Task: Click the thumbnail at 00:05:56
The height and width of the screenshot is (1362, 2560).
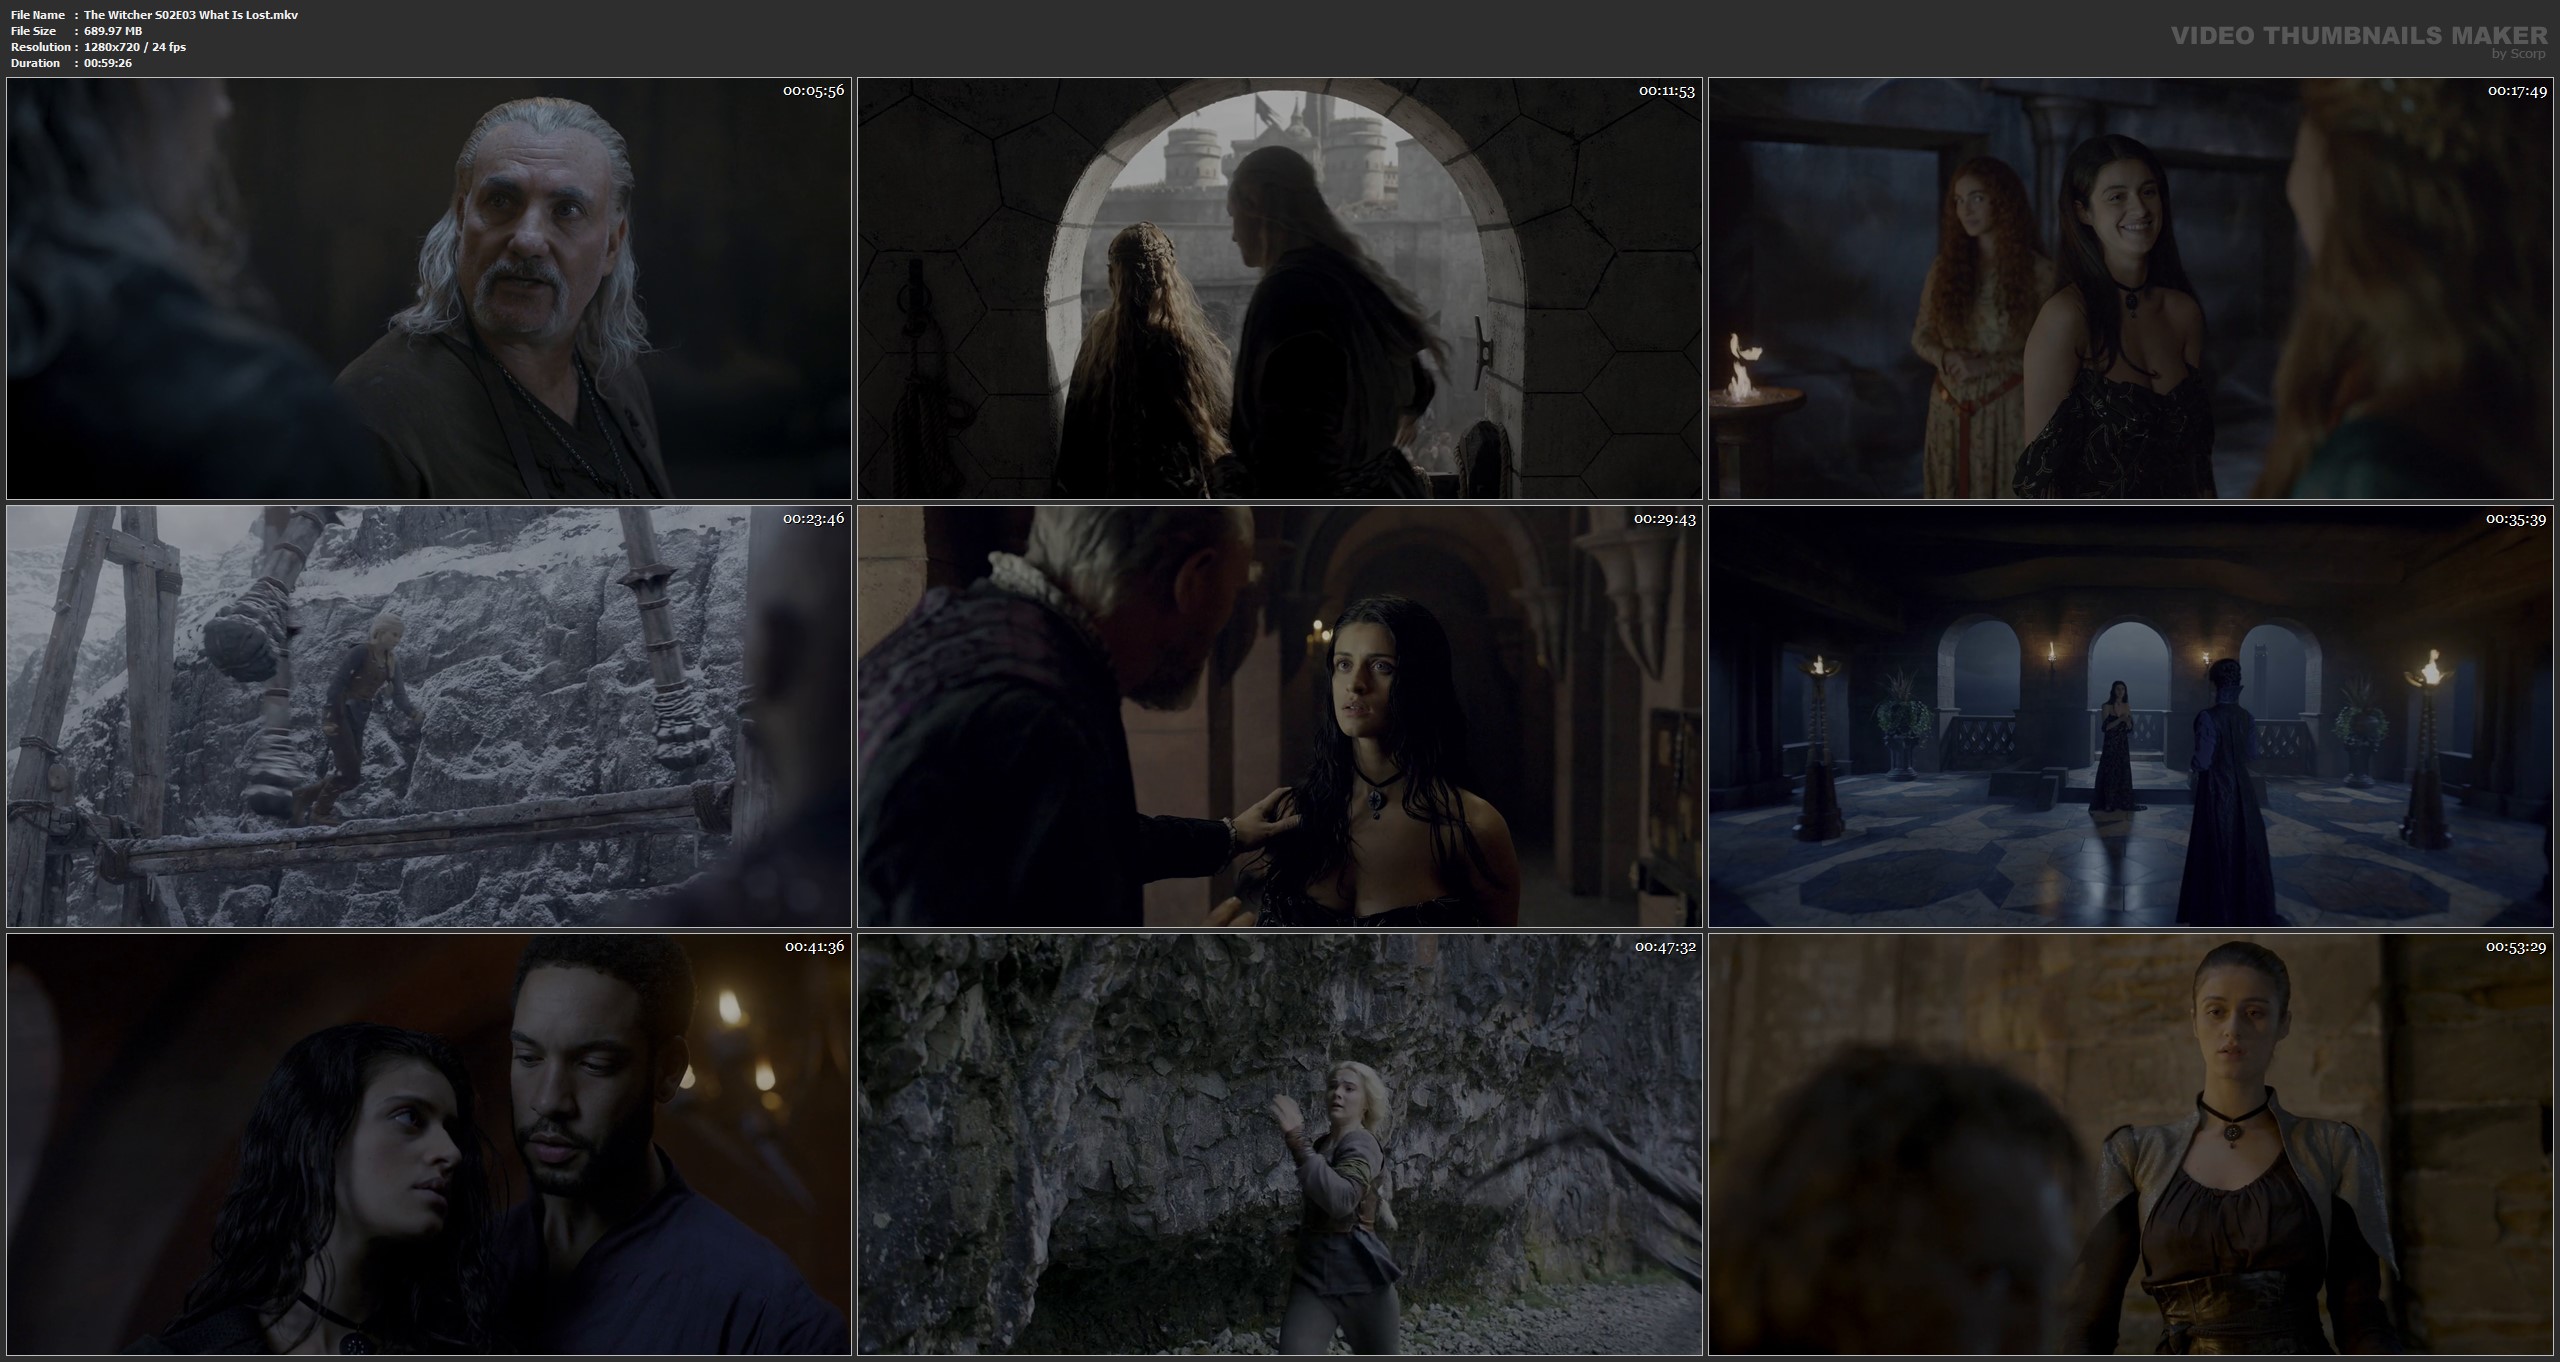Action: tap(428, 288)
